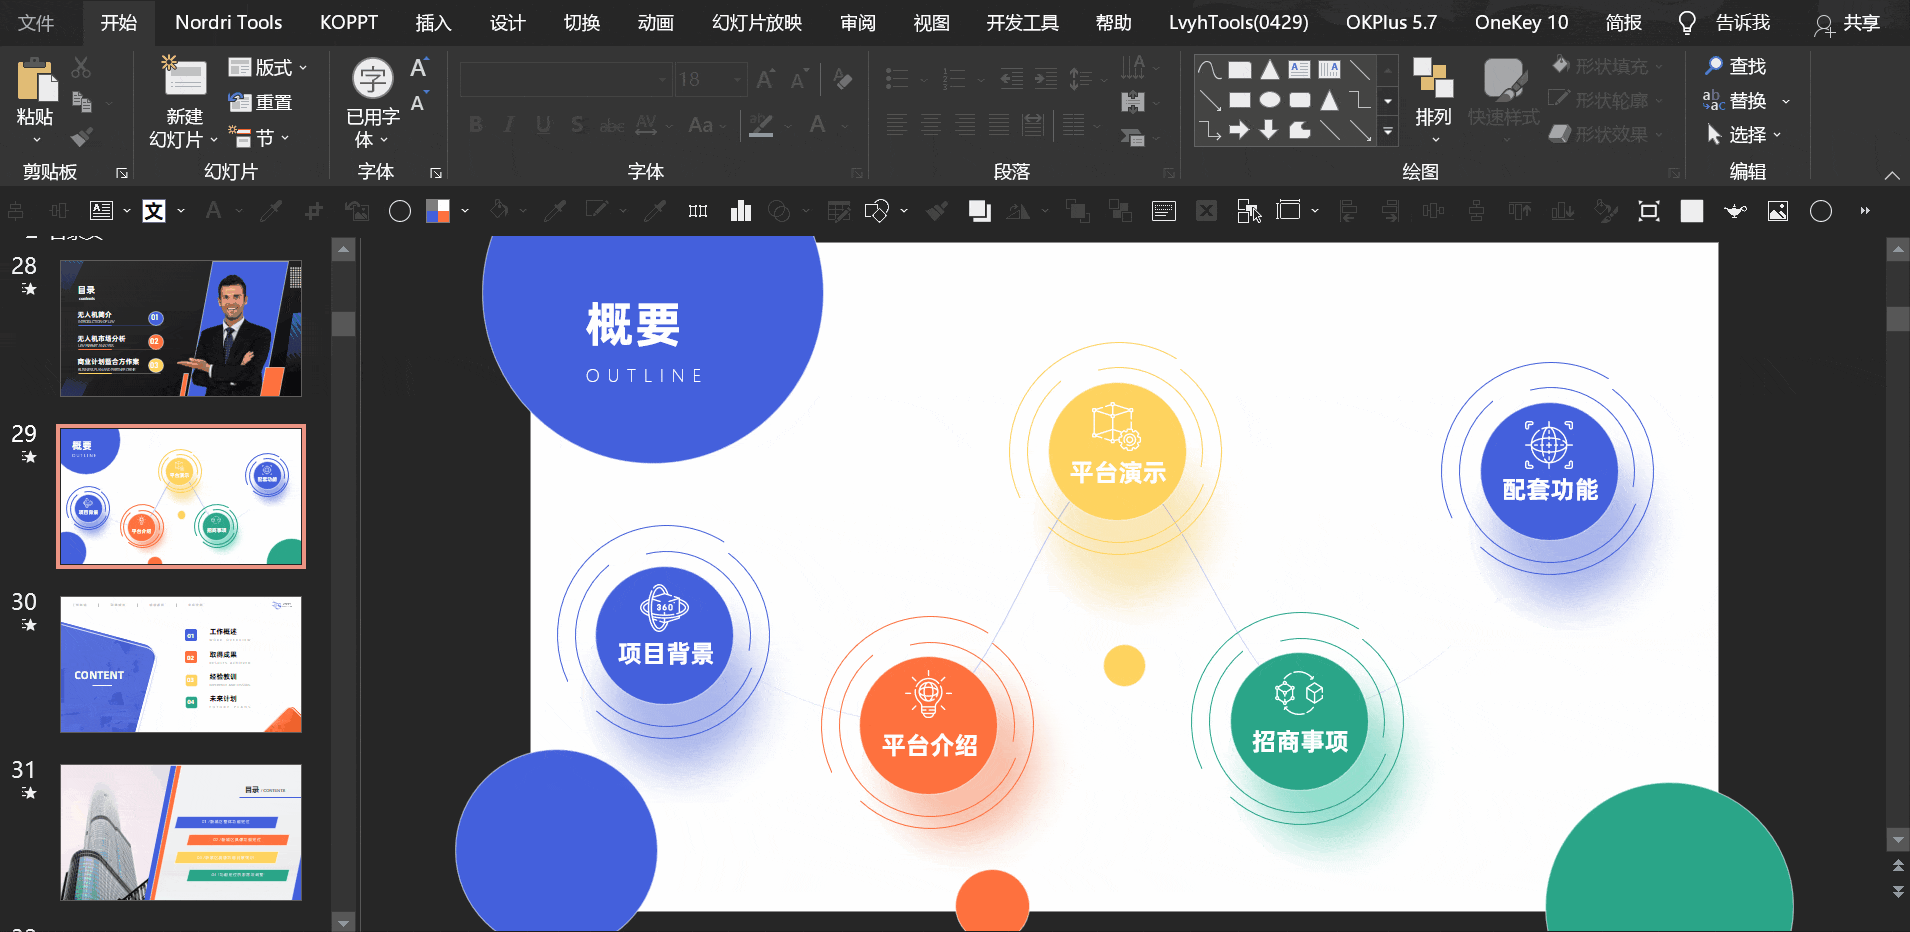This screenshot has width=1910, height=932.
Task: Open the Used Fonts (已用字体) dropdown
Action: click(x=373, y=103)
